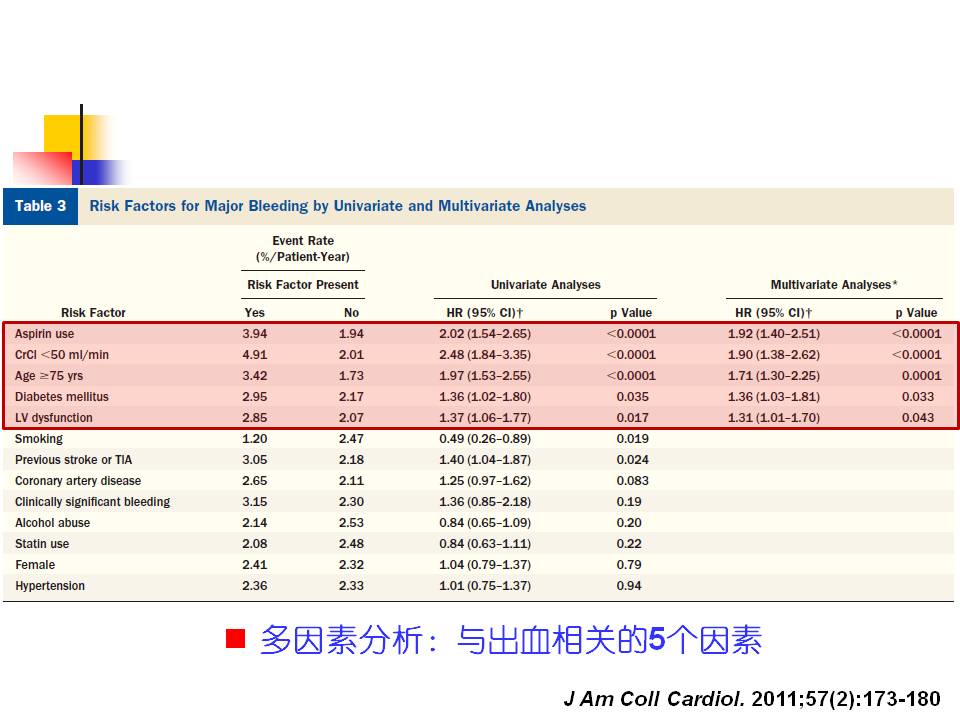Screen dimensions: 960x720
Task: Click the blue Chinese caption text
Action: (x=510, y=640)
